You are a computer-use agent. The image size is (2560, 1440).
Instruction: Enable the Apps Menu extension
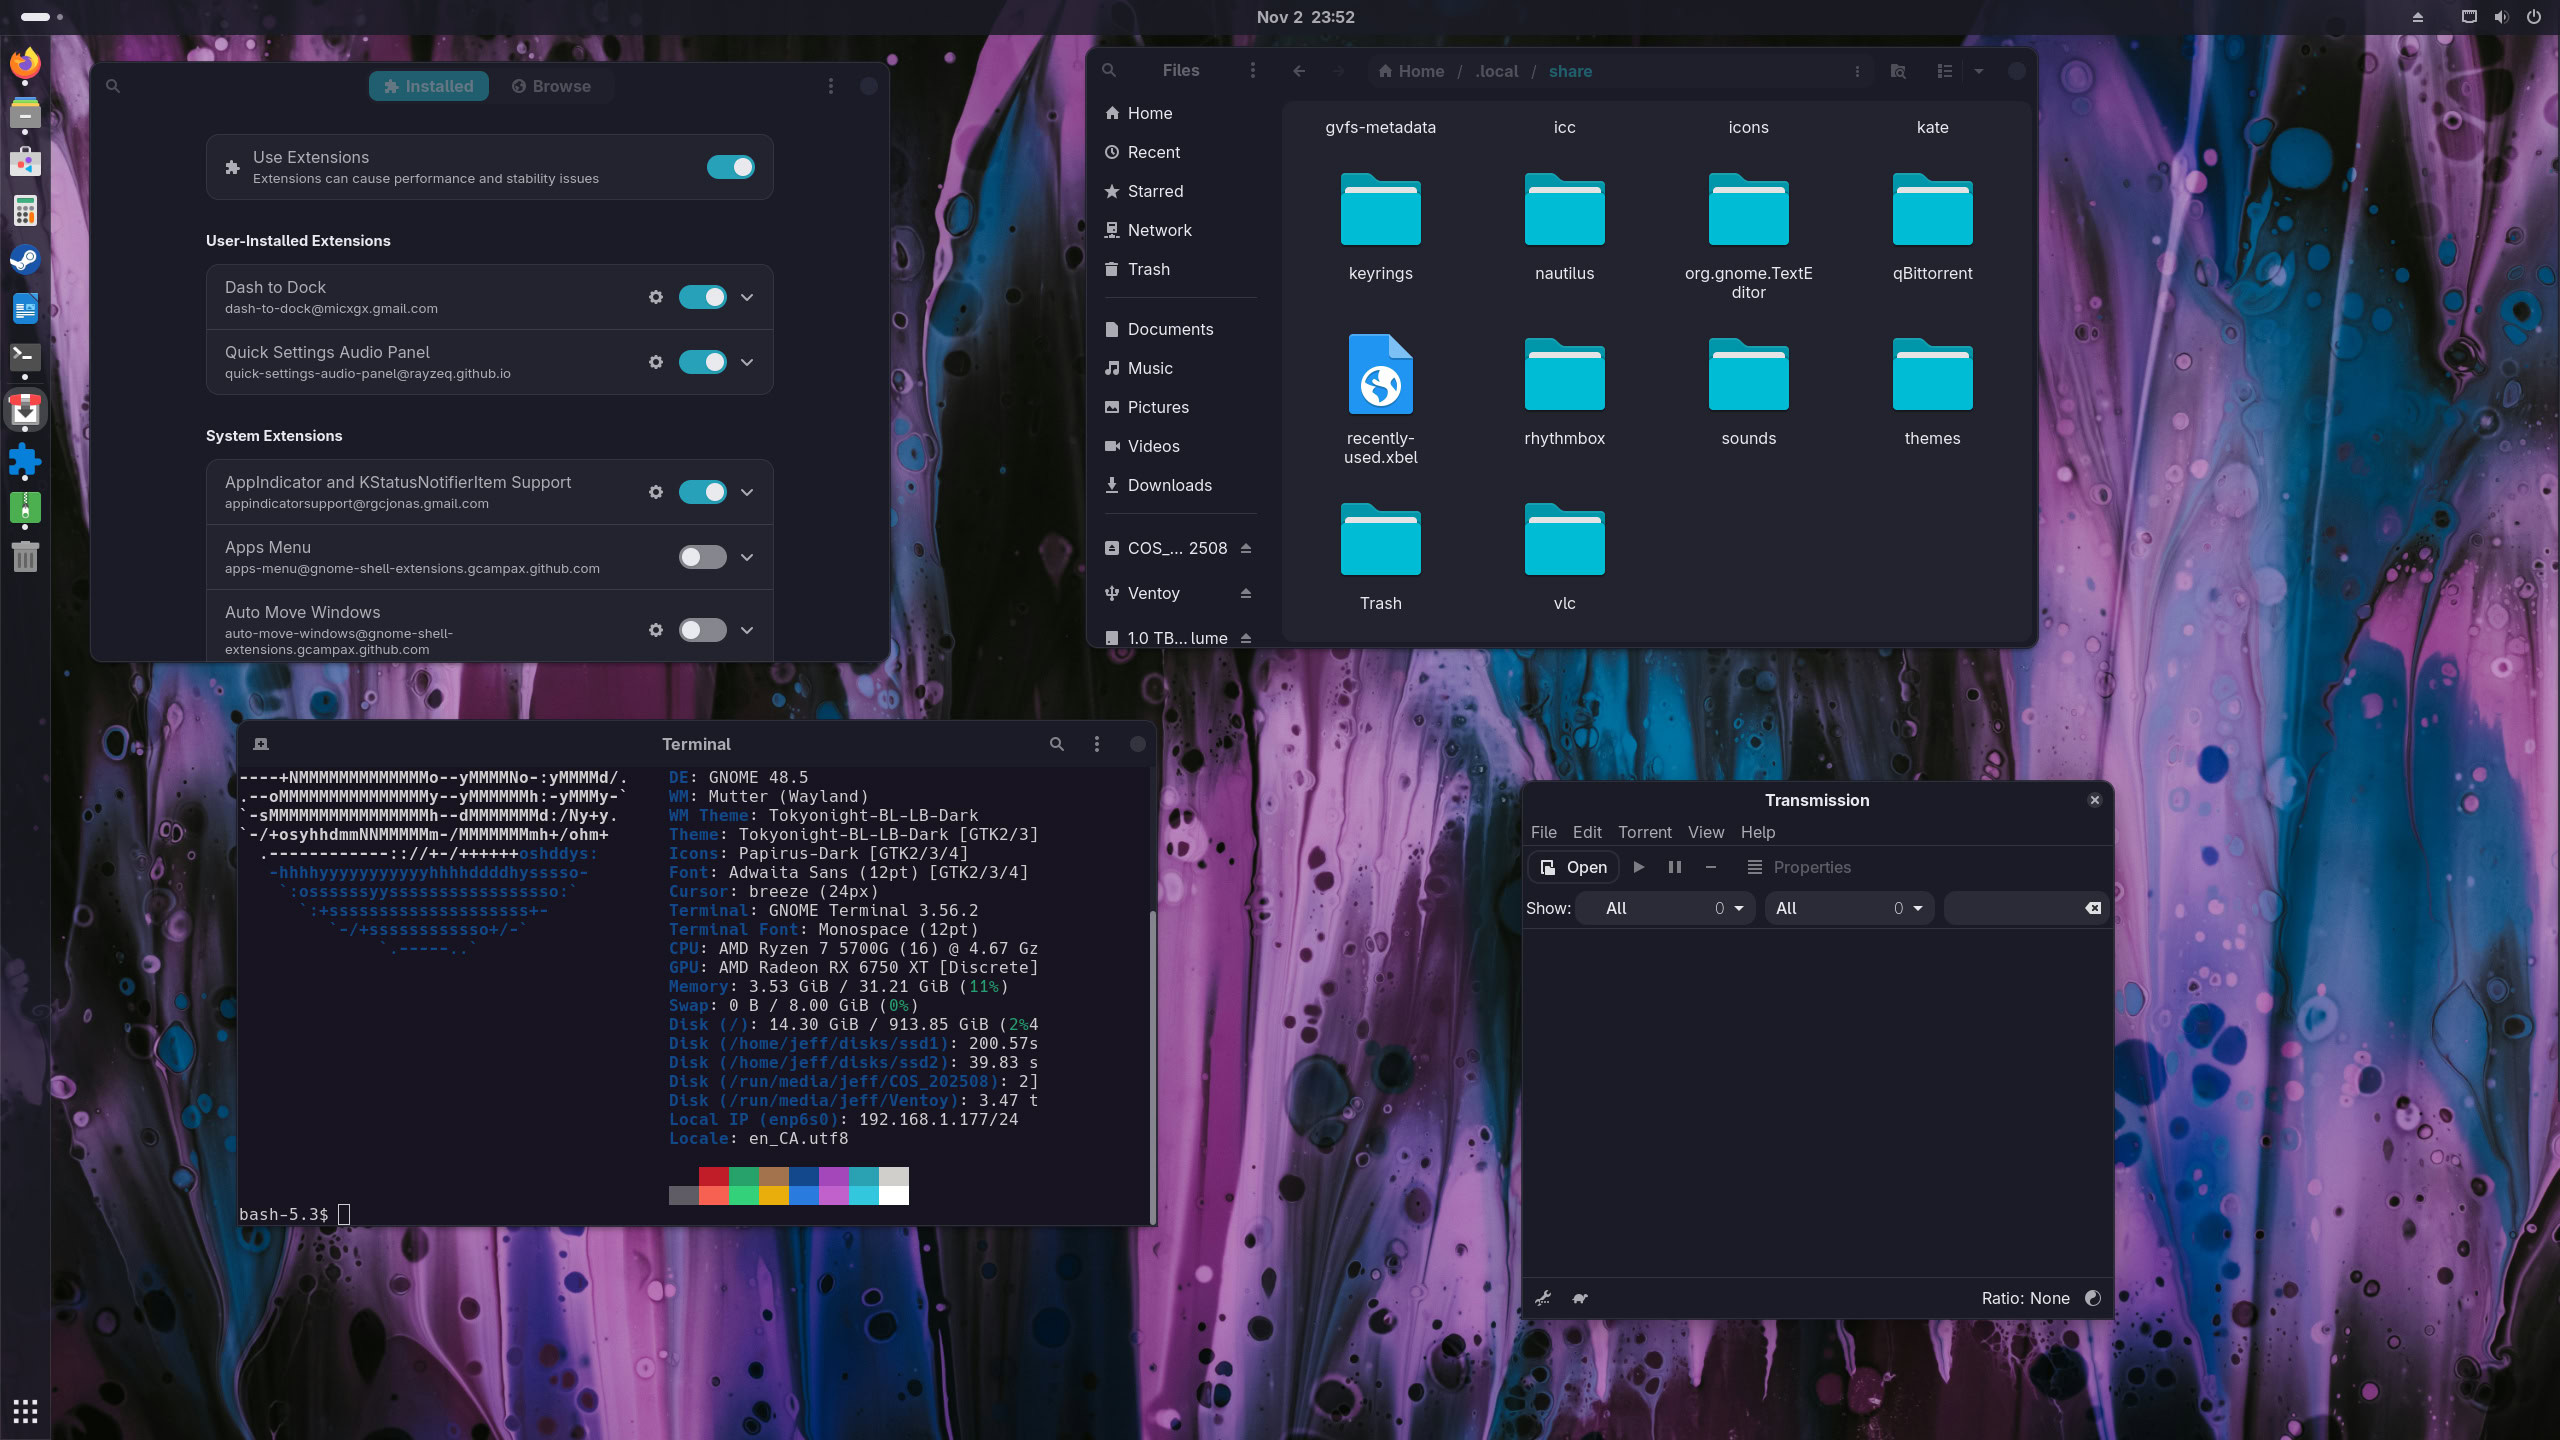coord(702,557)
